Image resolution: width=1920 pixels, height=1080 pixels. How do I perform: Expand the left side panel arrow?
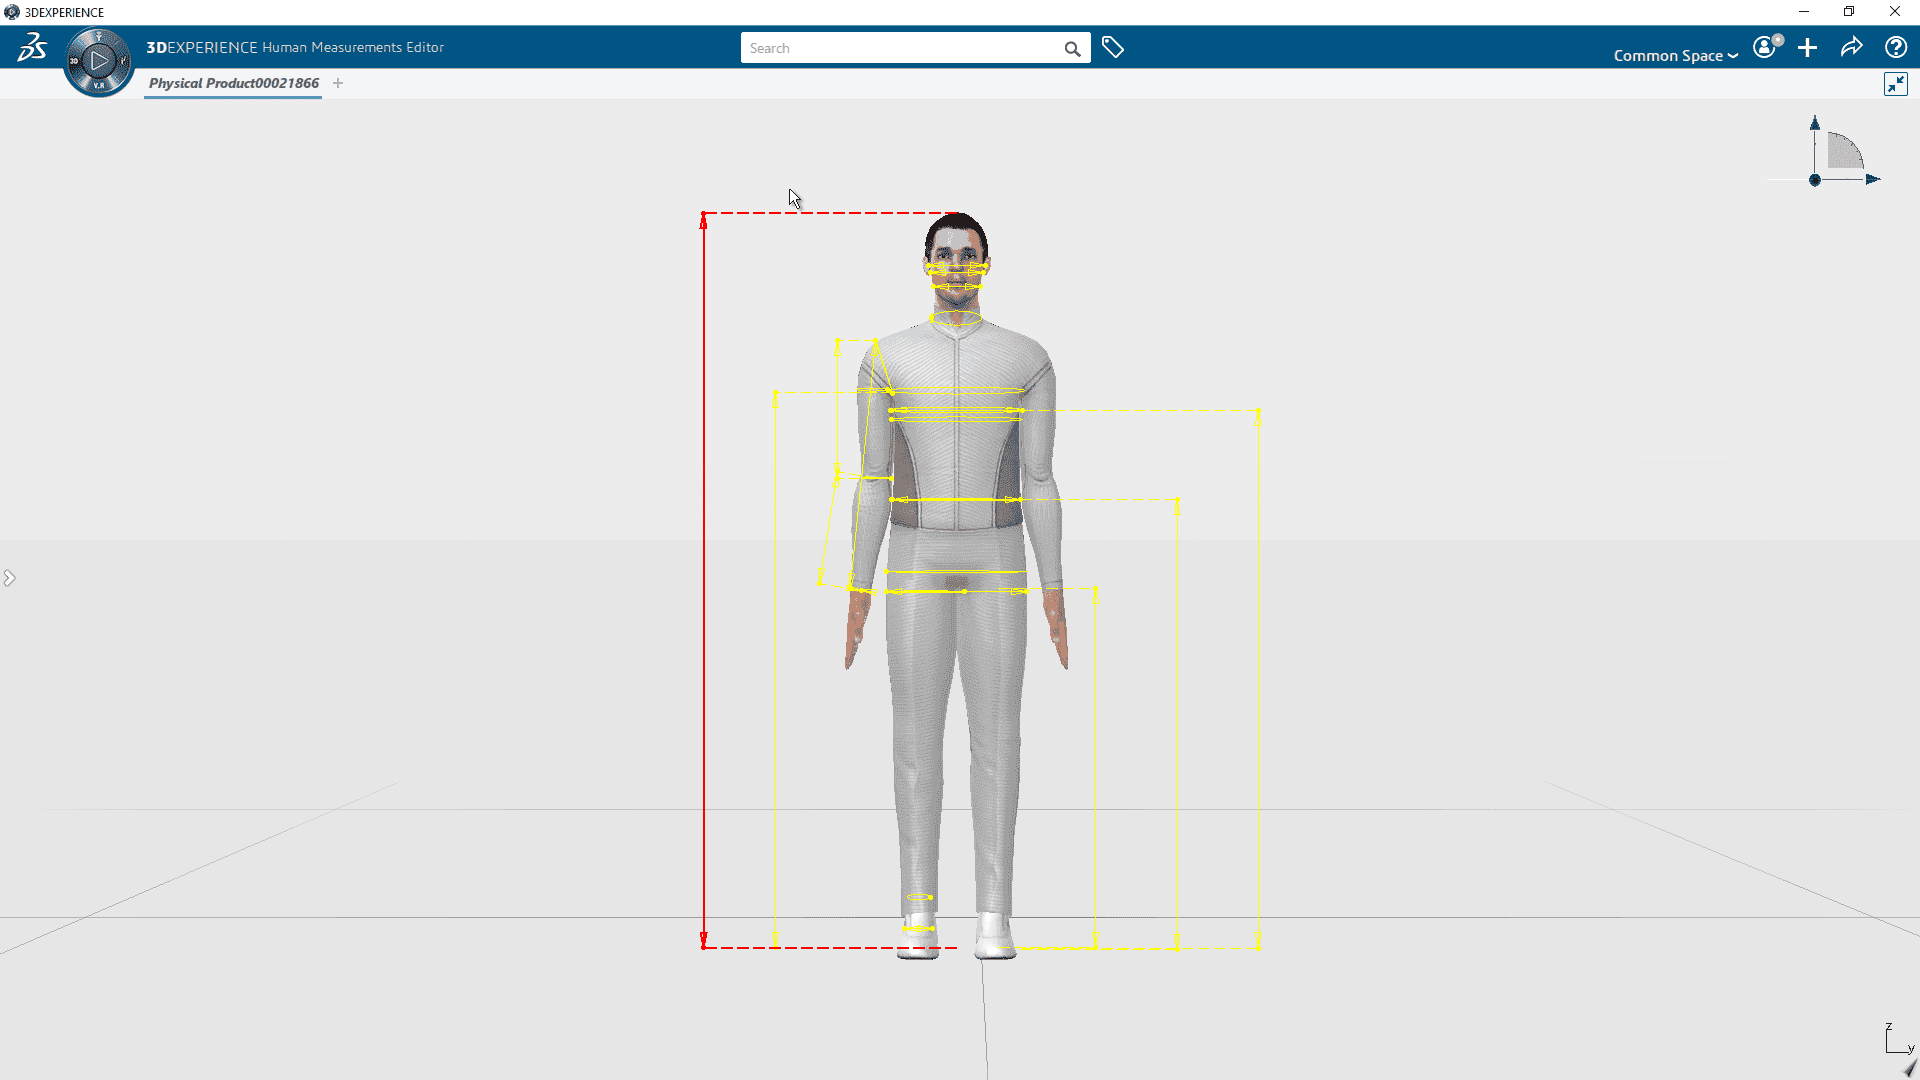[x=9, y=578]
